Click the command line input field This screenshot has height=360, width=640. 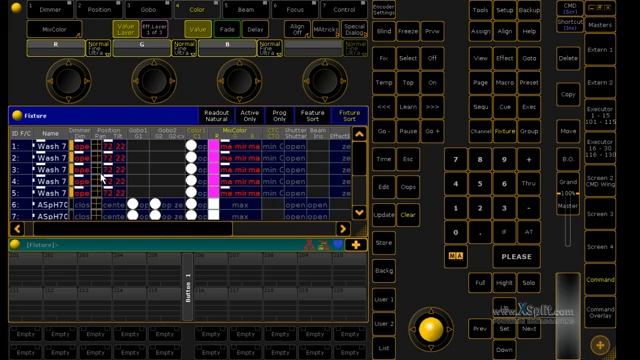click(163, 245)
